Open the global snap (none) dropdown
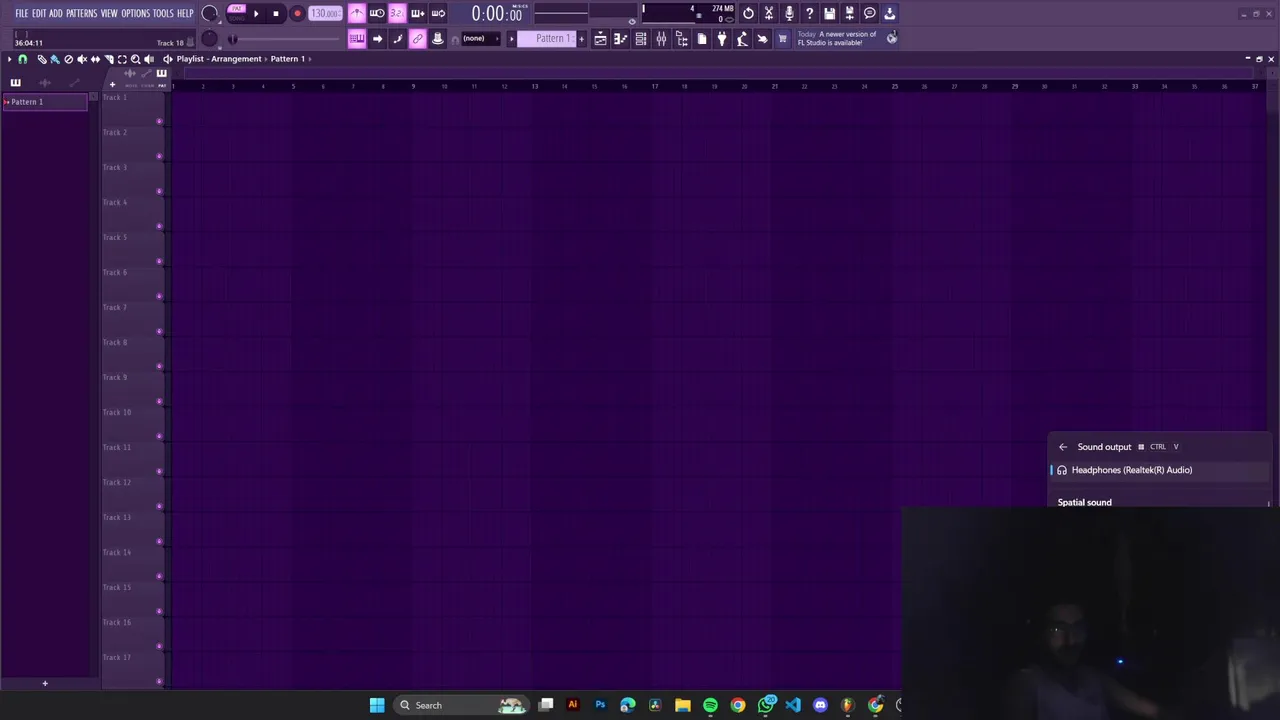The width and height of the screenshot is (1280, 720). pyautogui.click(x=480, y=38)
